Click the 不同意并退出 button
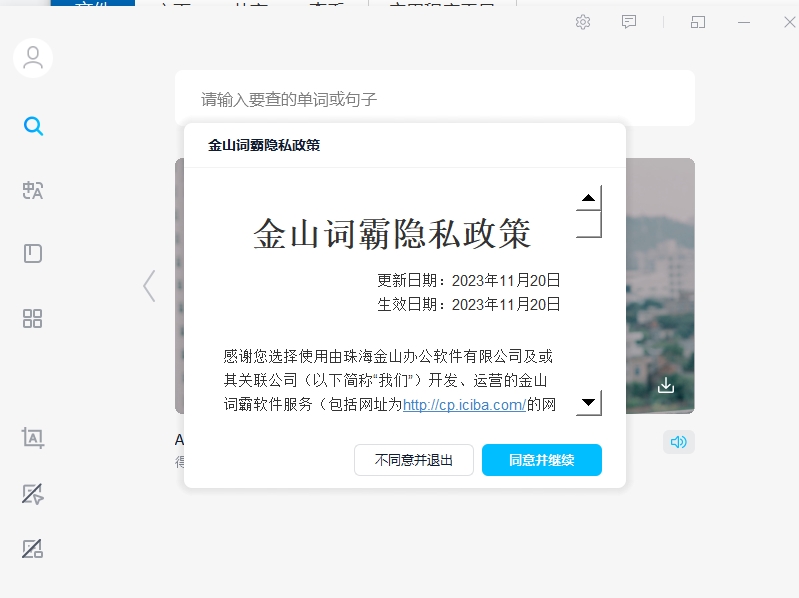 point(414,460)
